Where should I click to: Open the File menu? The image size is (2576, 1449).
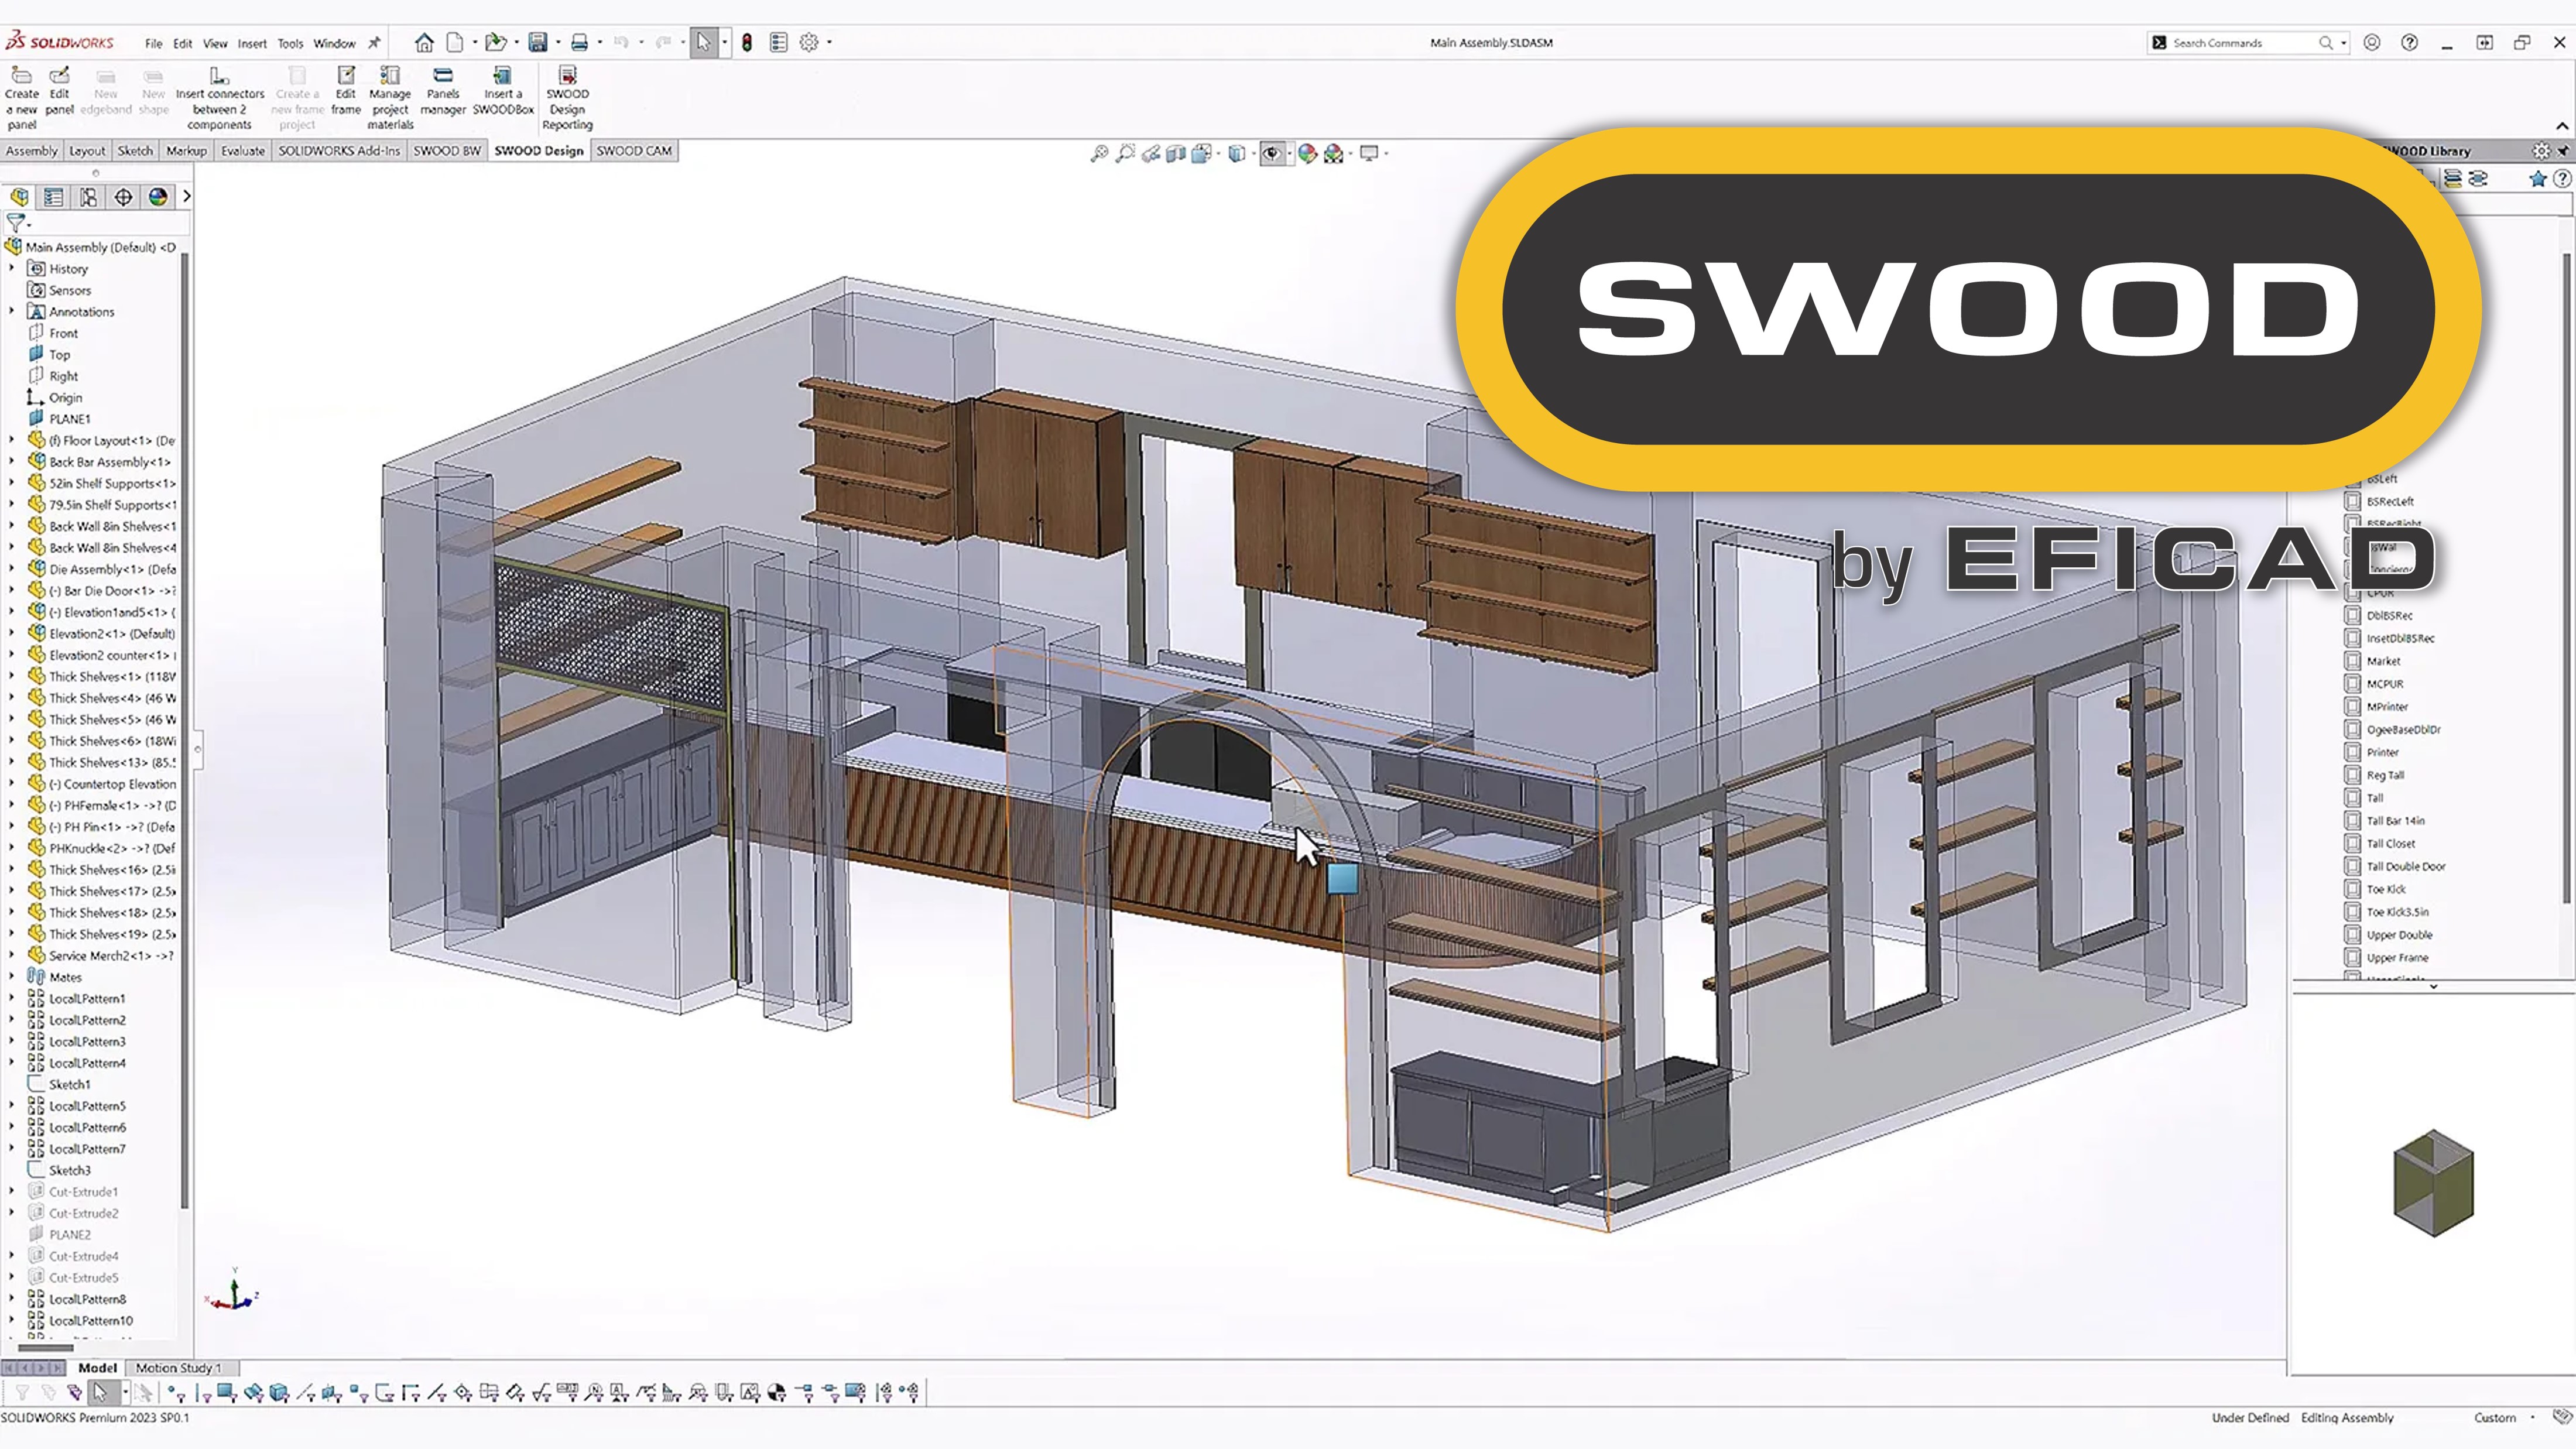pyautogui.click(x=153, y=43)
